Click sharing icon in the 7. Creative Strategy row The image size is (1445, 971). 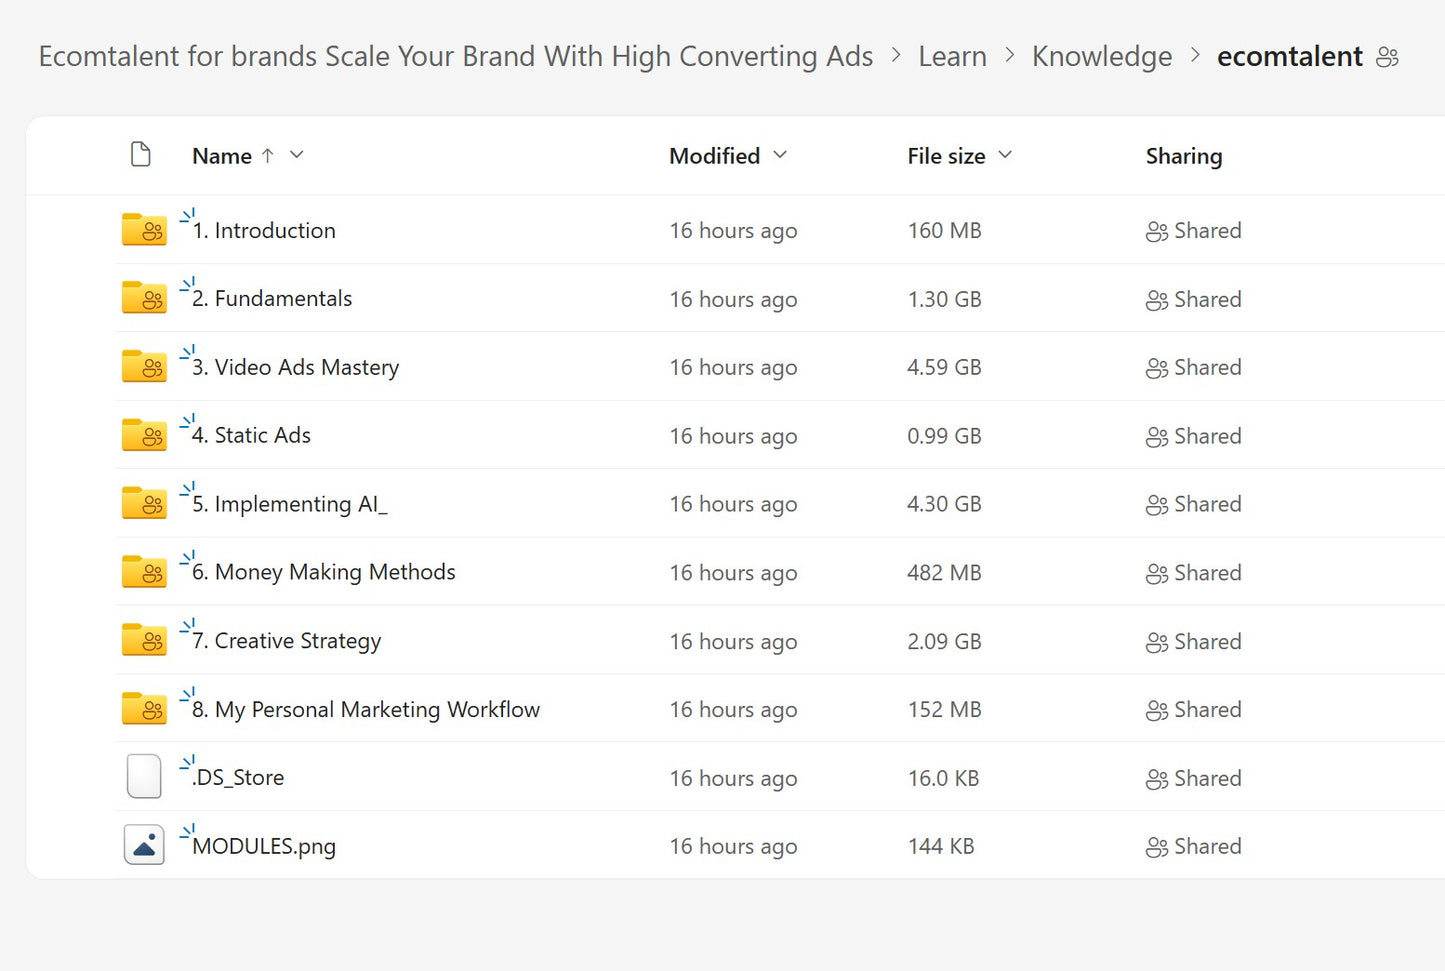1157,642
